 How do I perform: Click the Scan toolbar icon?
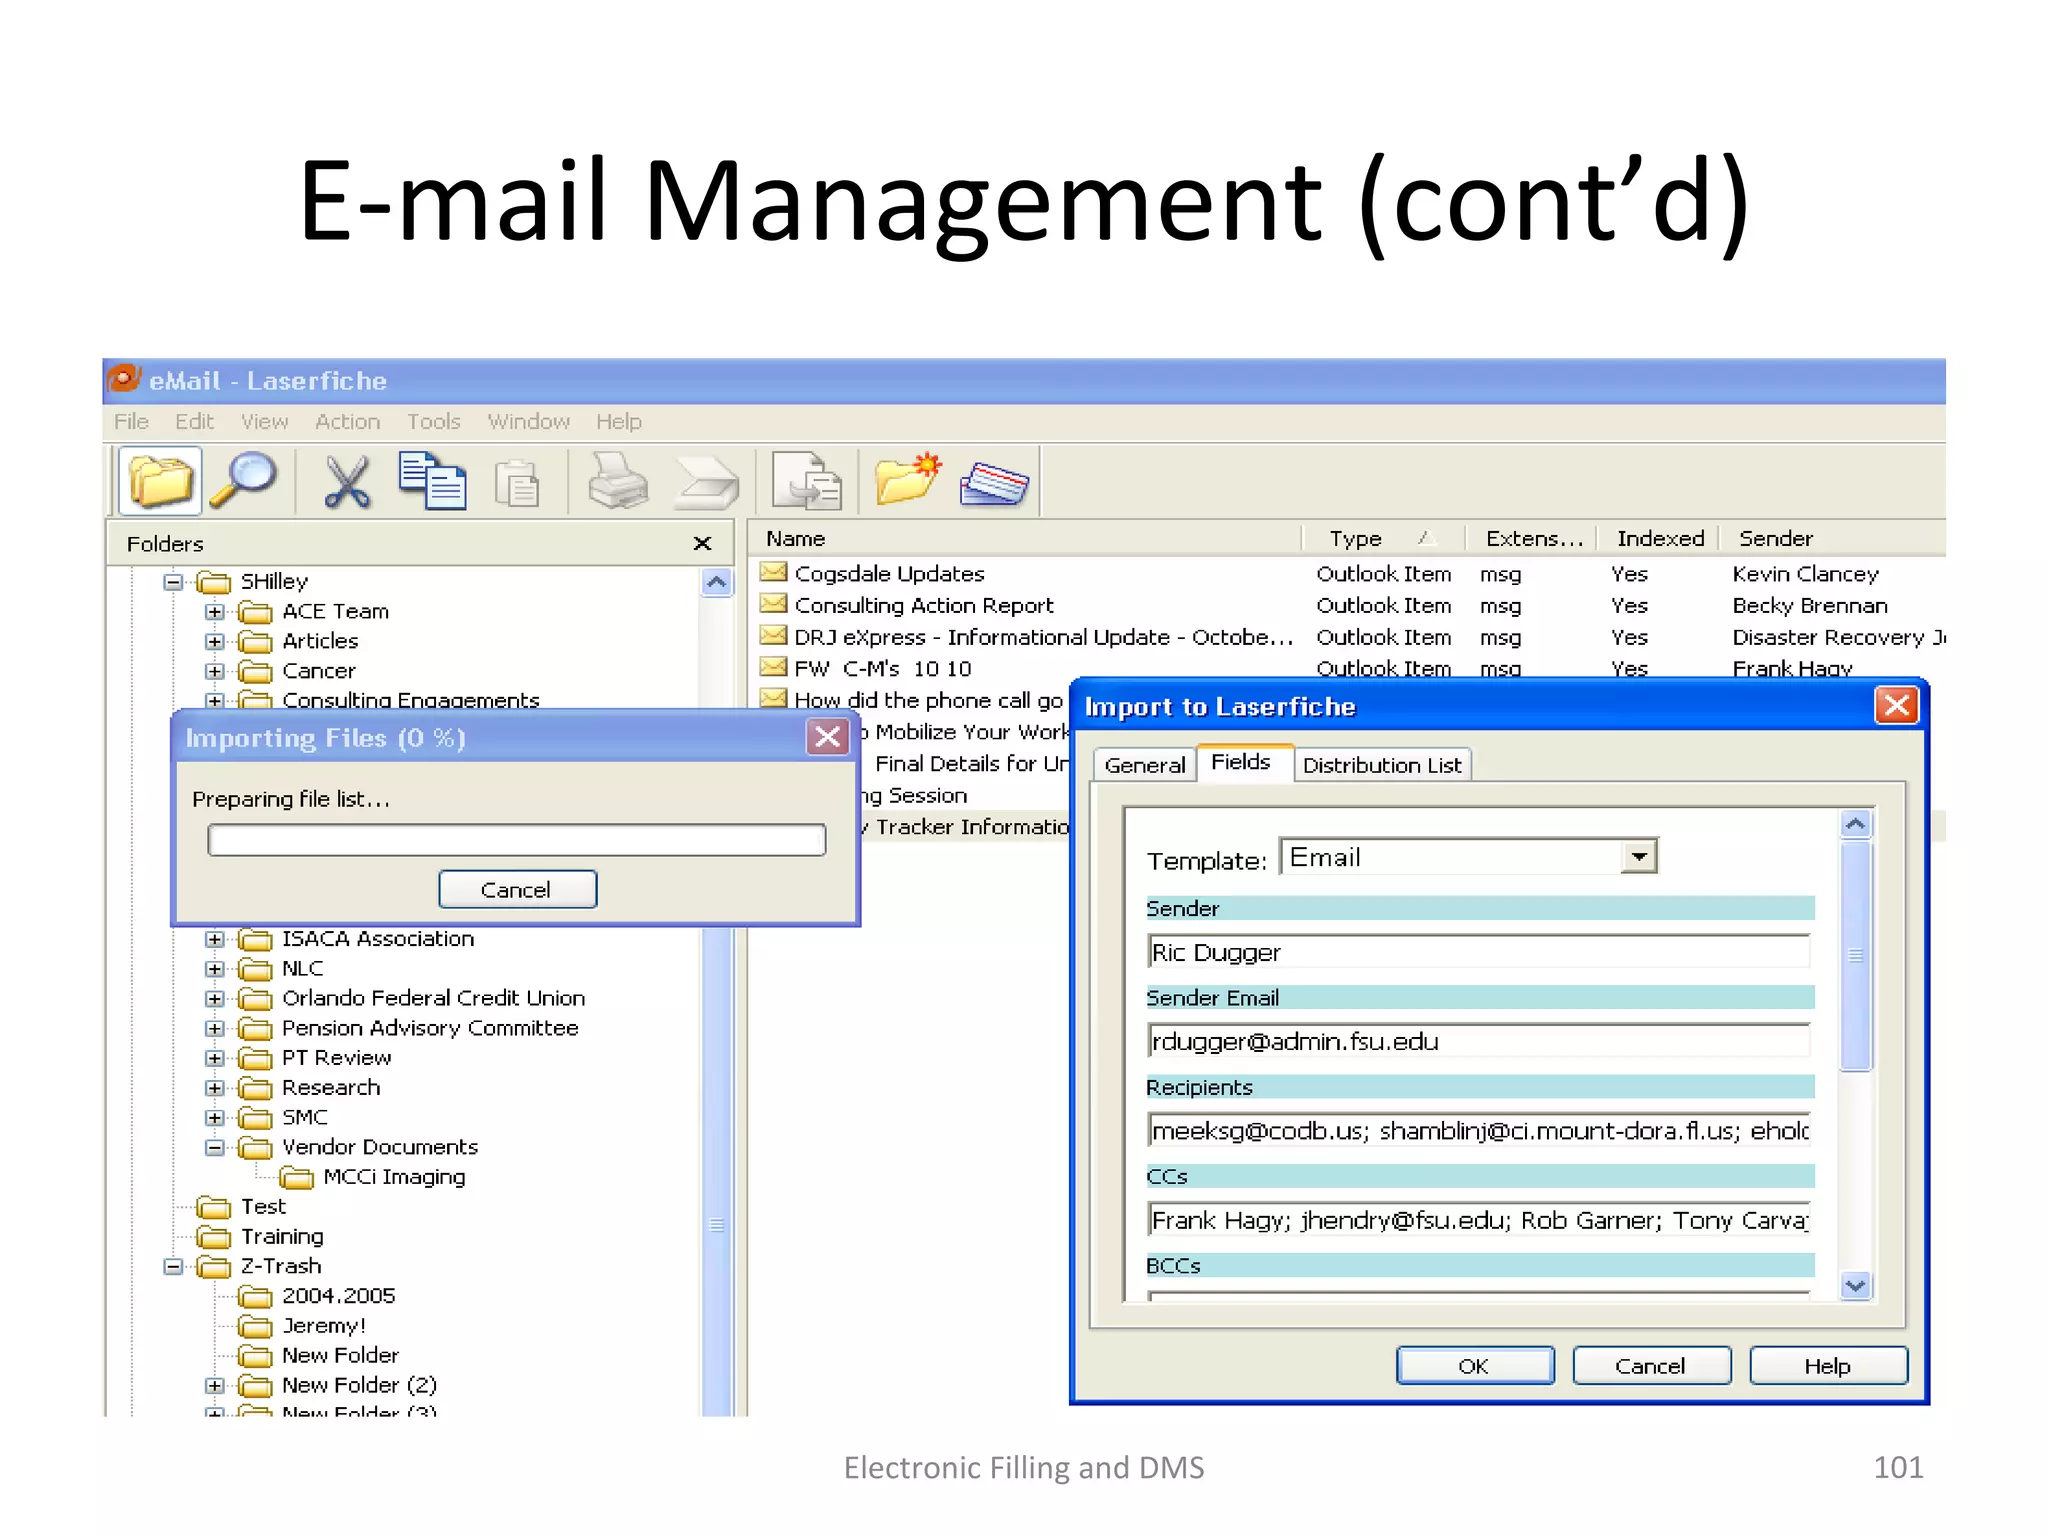706,483
